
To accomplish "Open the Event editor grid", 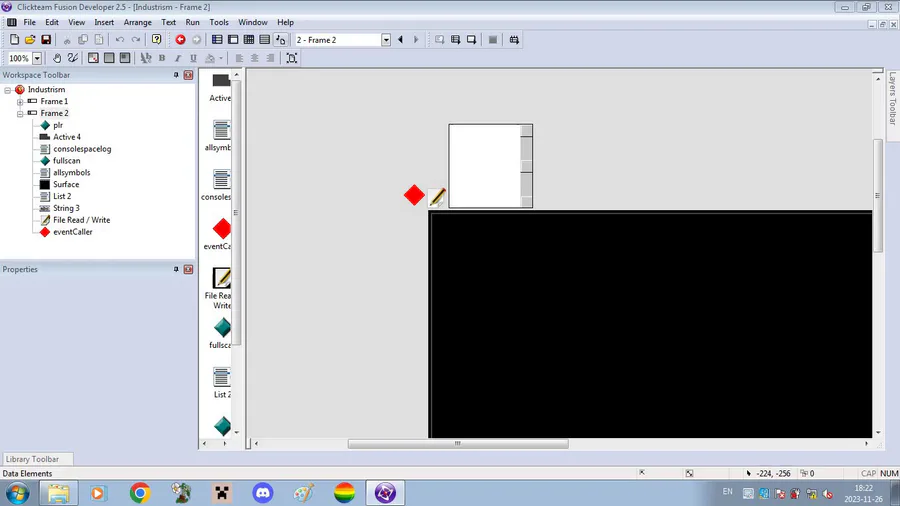I will [249, 40].
